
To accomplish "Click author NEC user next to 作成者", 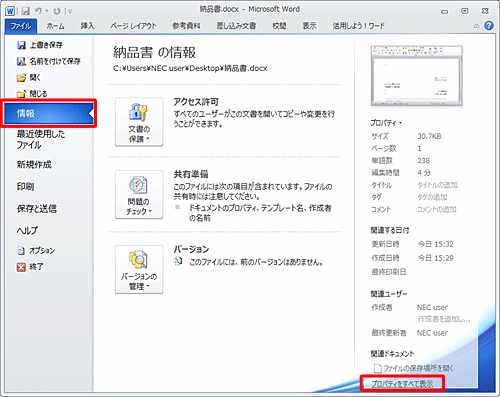I will point(432,307).
